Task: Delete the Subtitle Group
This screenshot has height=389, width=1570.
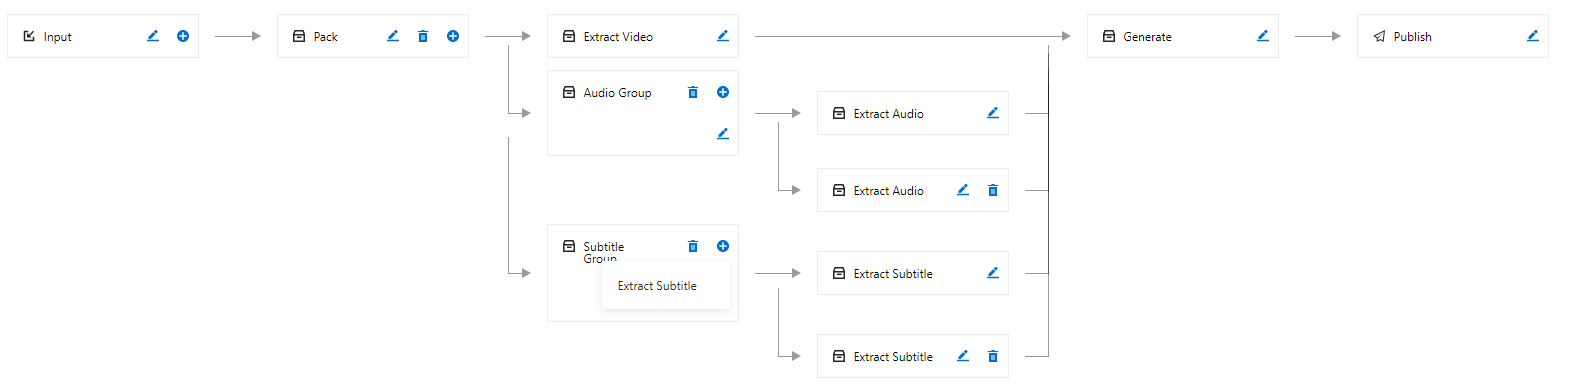Action: (693, 246)
